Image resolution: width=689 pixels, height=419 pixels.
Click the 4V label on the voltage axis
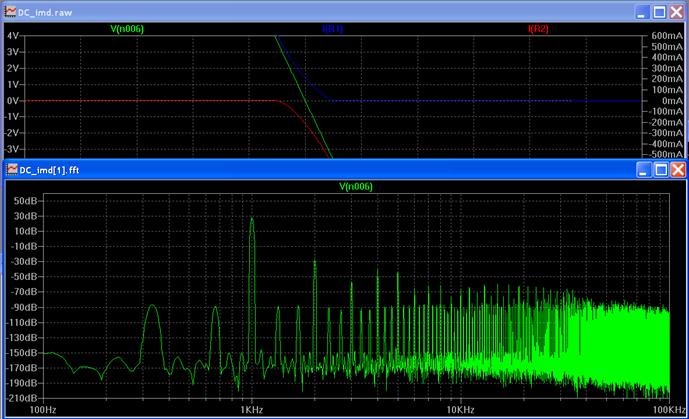click(13, 36)
